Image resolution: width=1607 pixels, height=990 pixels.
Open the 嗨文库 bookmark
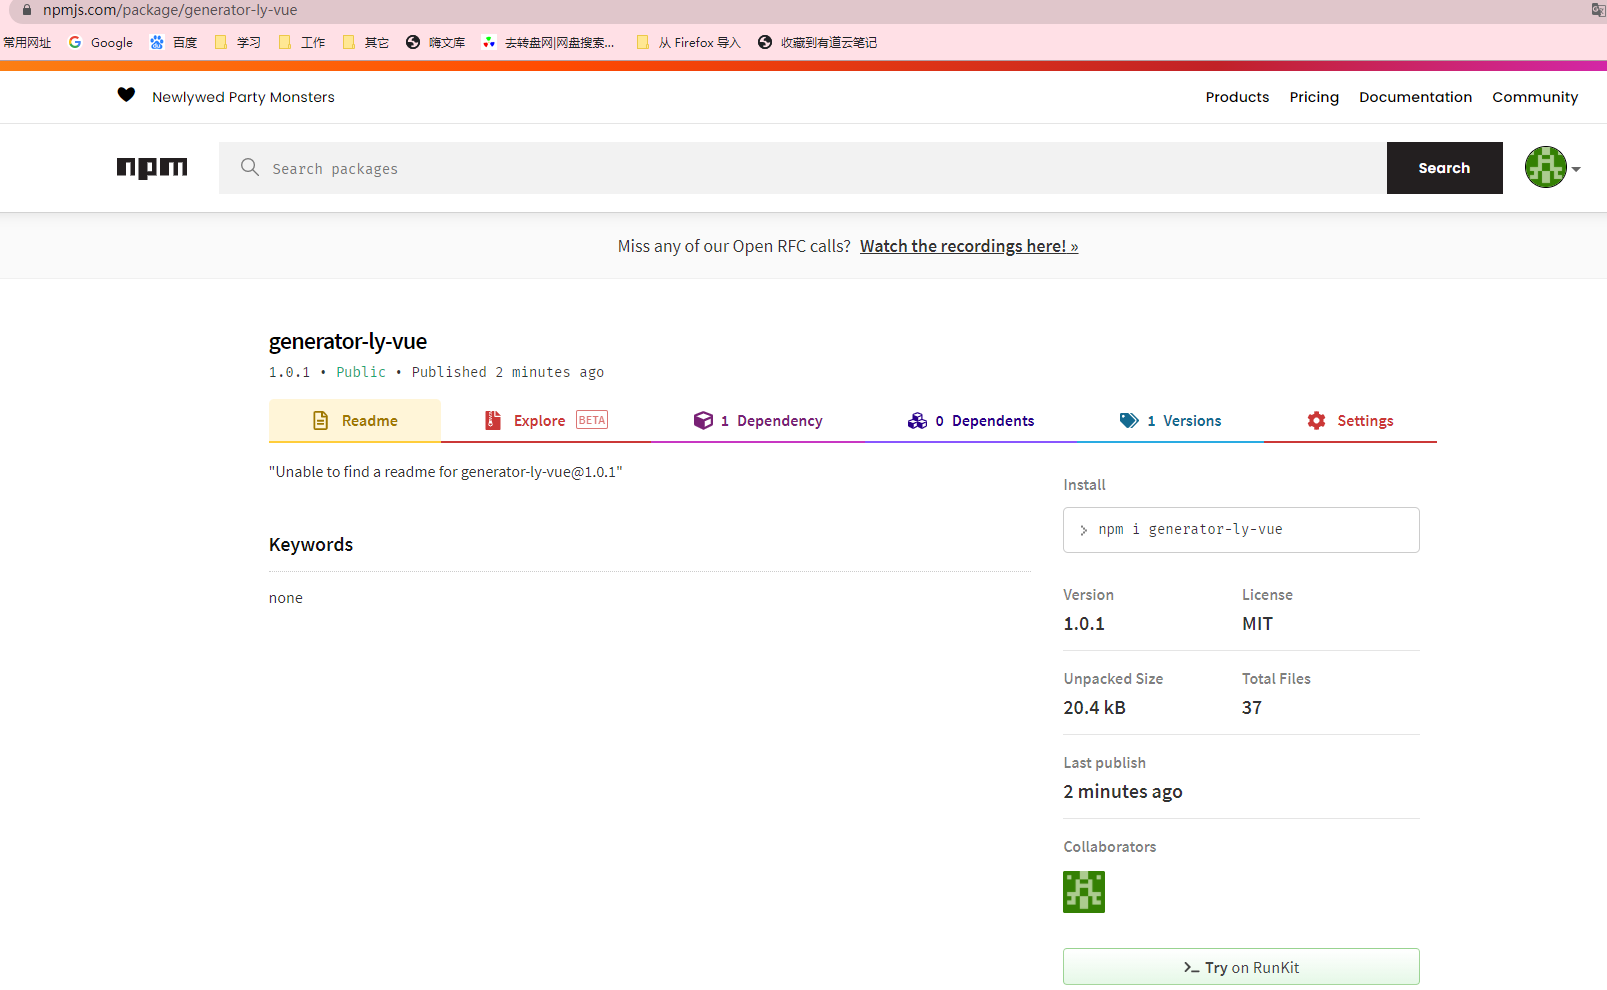tap(436, 42)
